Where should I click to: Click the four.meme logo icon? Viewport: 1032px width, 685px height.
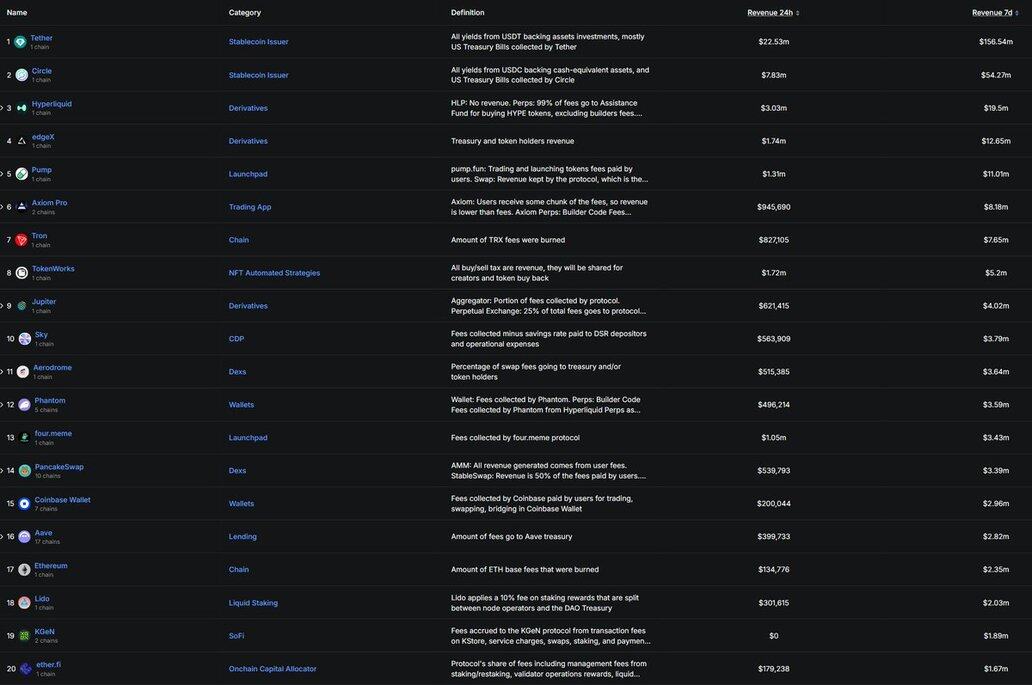24,438
